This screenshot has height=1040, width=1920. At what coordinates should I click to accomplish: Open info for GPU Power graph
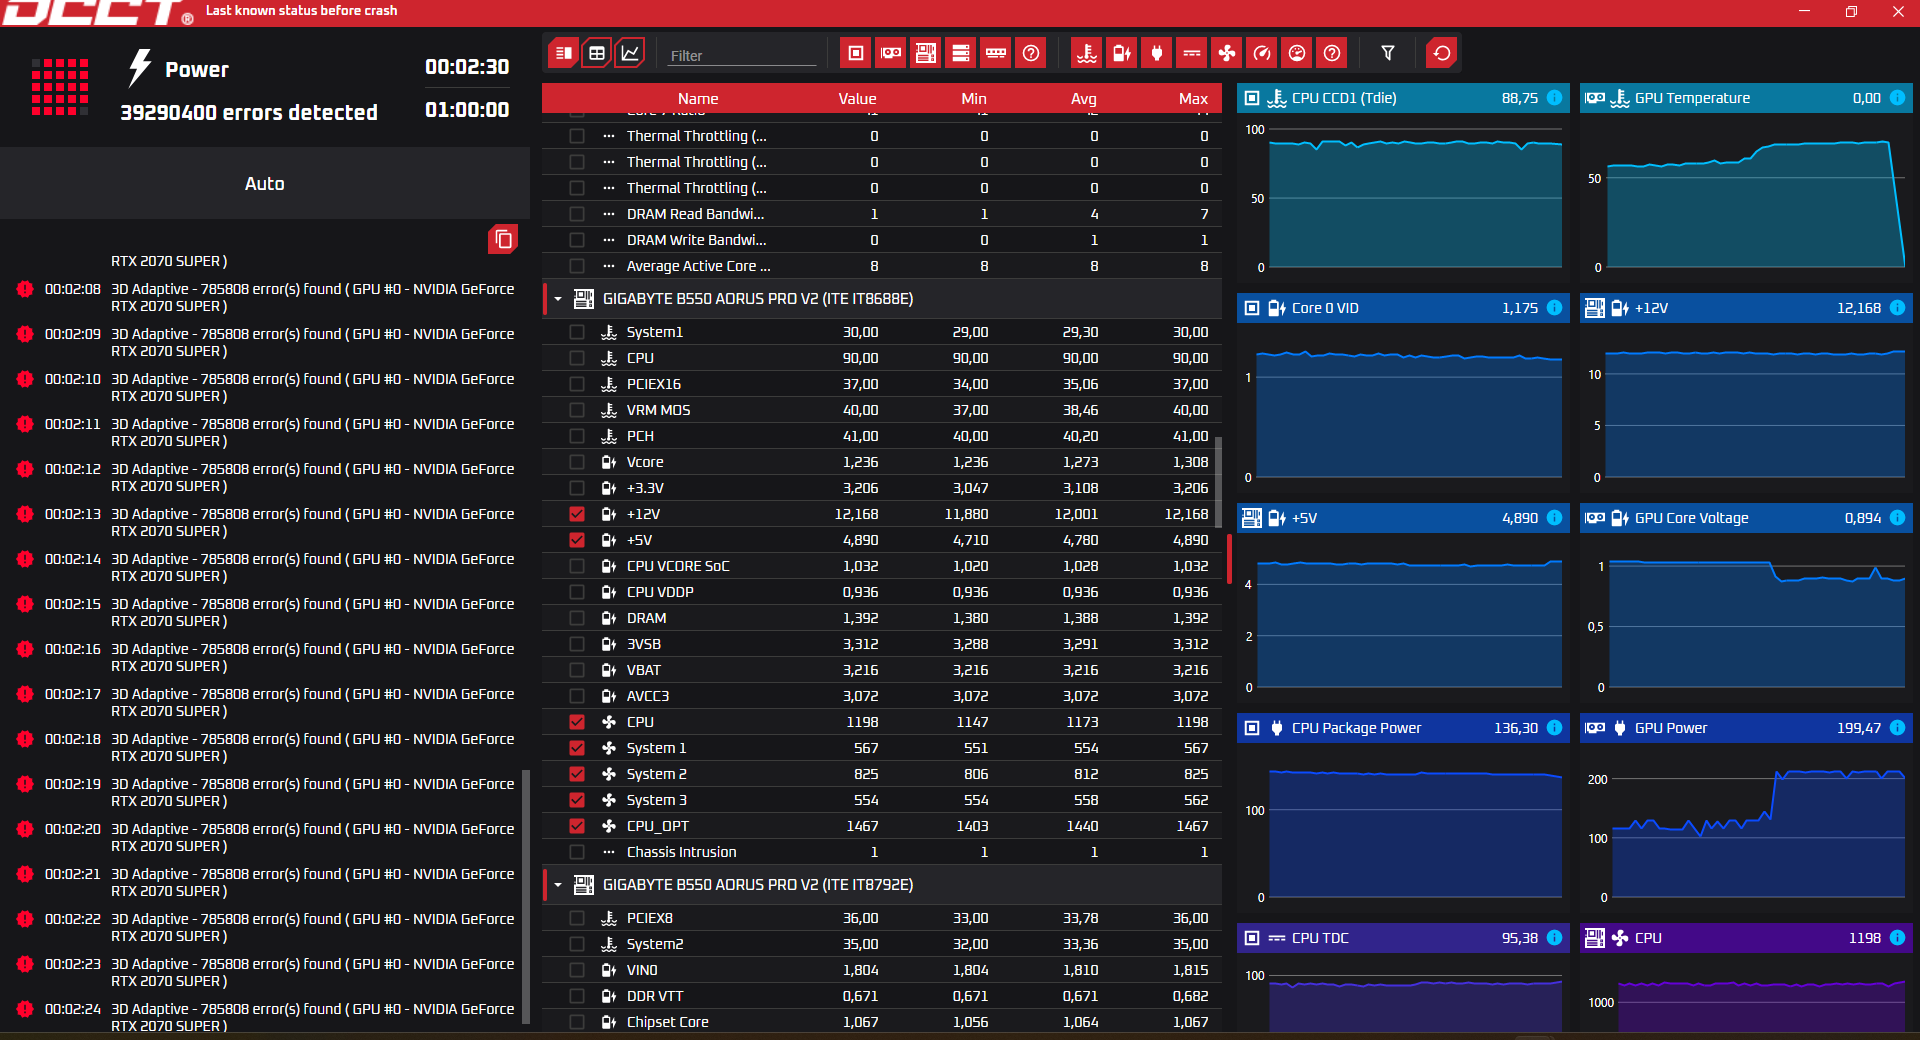pos(1897,728)
